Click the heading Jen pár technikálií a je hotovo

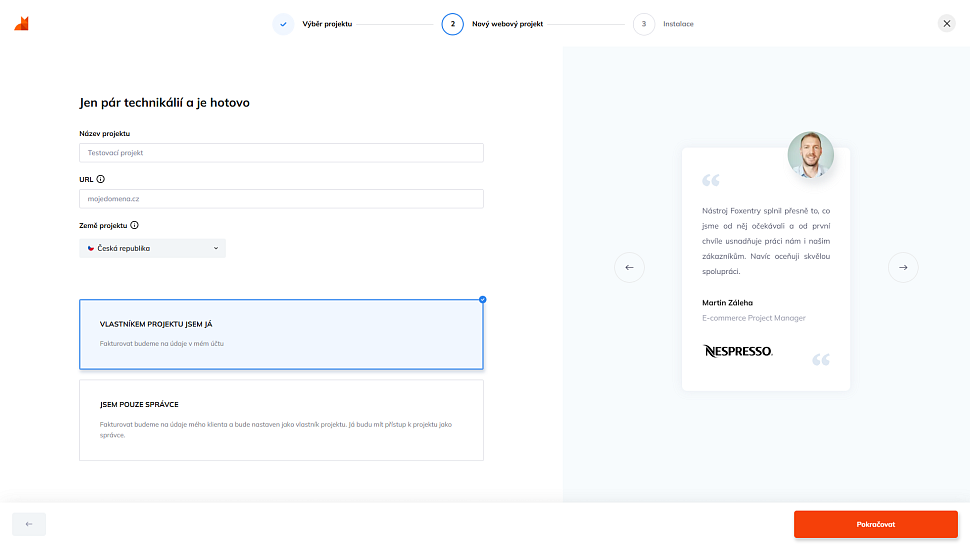click(165, 103)
